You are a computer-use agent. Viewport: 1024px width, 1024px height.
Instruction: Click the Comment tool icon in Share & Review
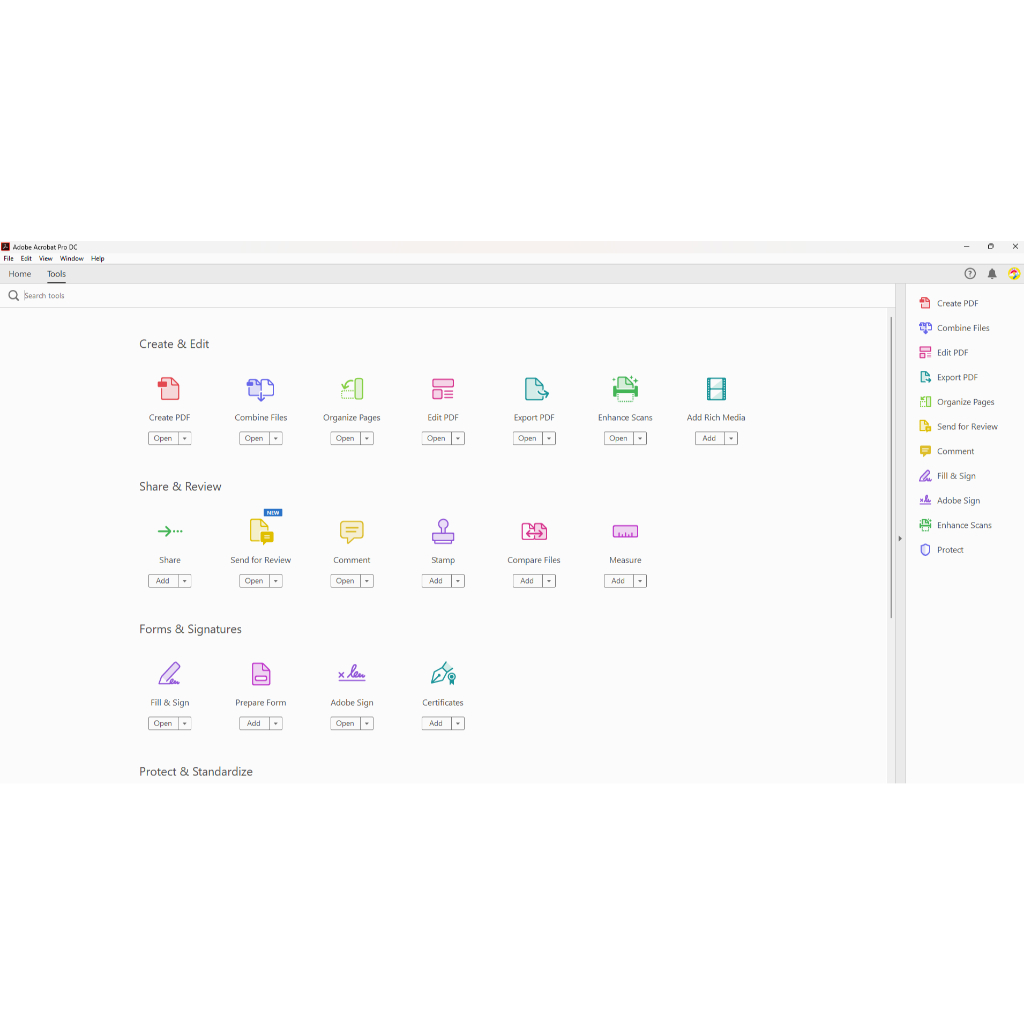pos(351,532)
